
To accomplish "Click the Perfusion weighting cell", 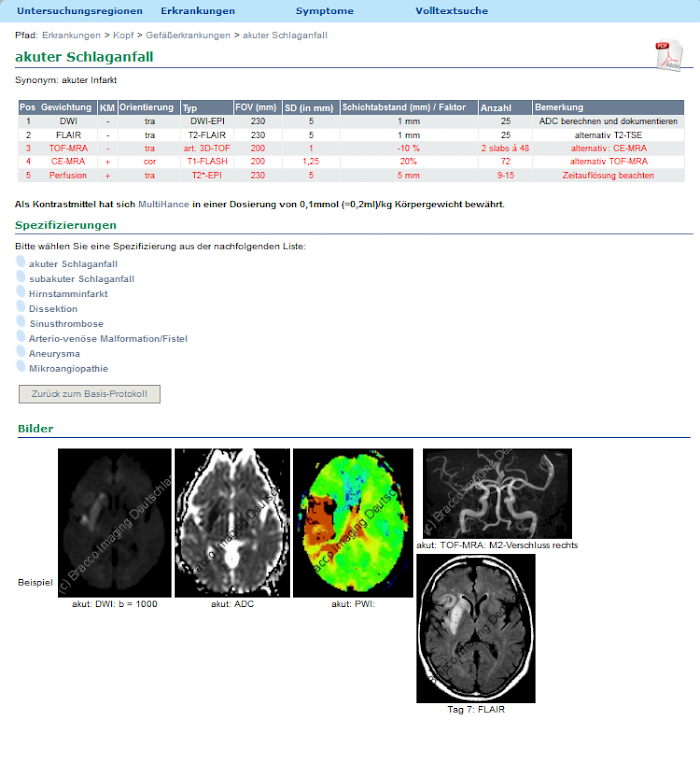I will coord(68,175).
